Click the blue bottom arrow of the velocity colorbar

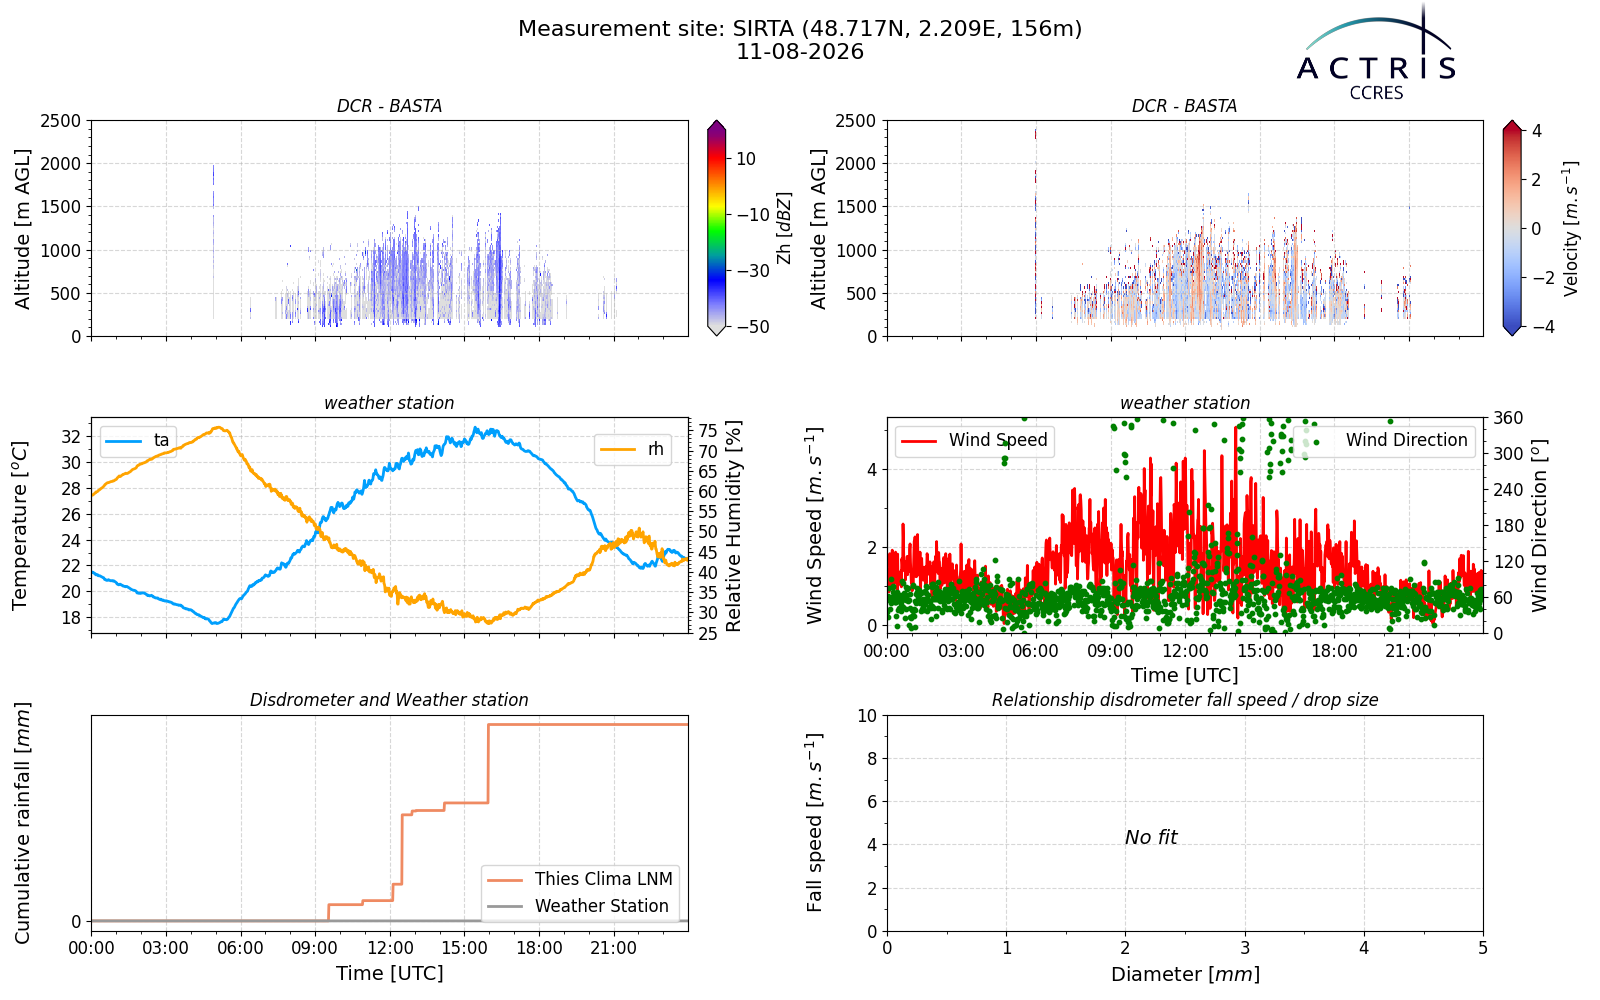coord(1512,331)
